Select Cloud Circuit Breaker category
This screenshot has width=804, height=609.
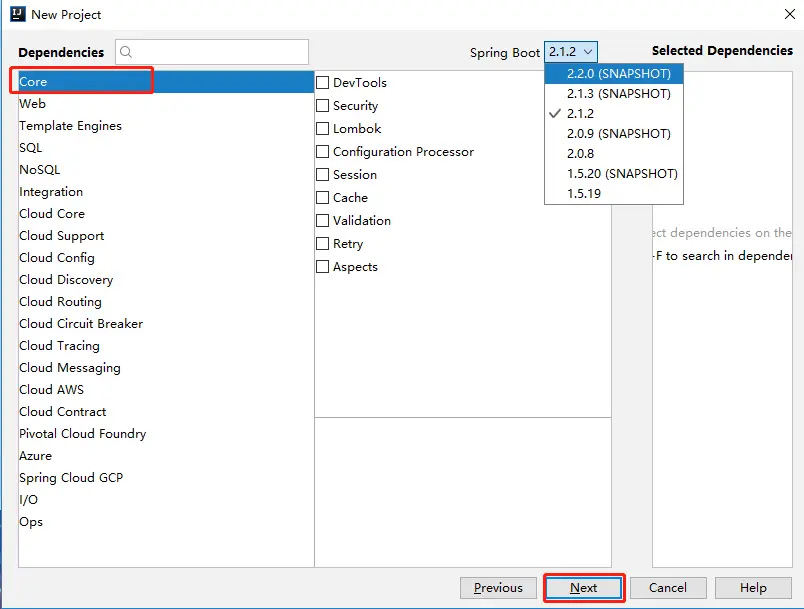click(x=166, y=324)
